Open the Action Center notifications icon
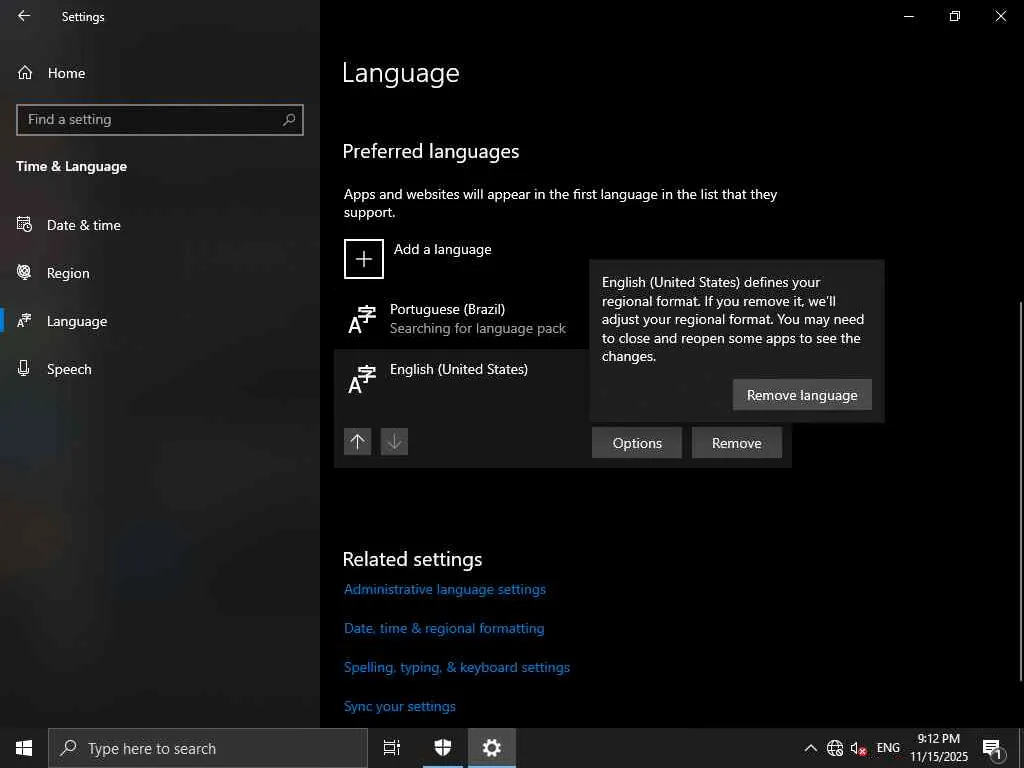Image resolution: width=1024 pixels, height=768 pixels. pos(992,748)
